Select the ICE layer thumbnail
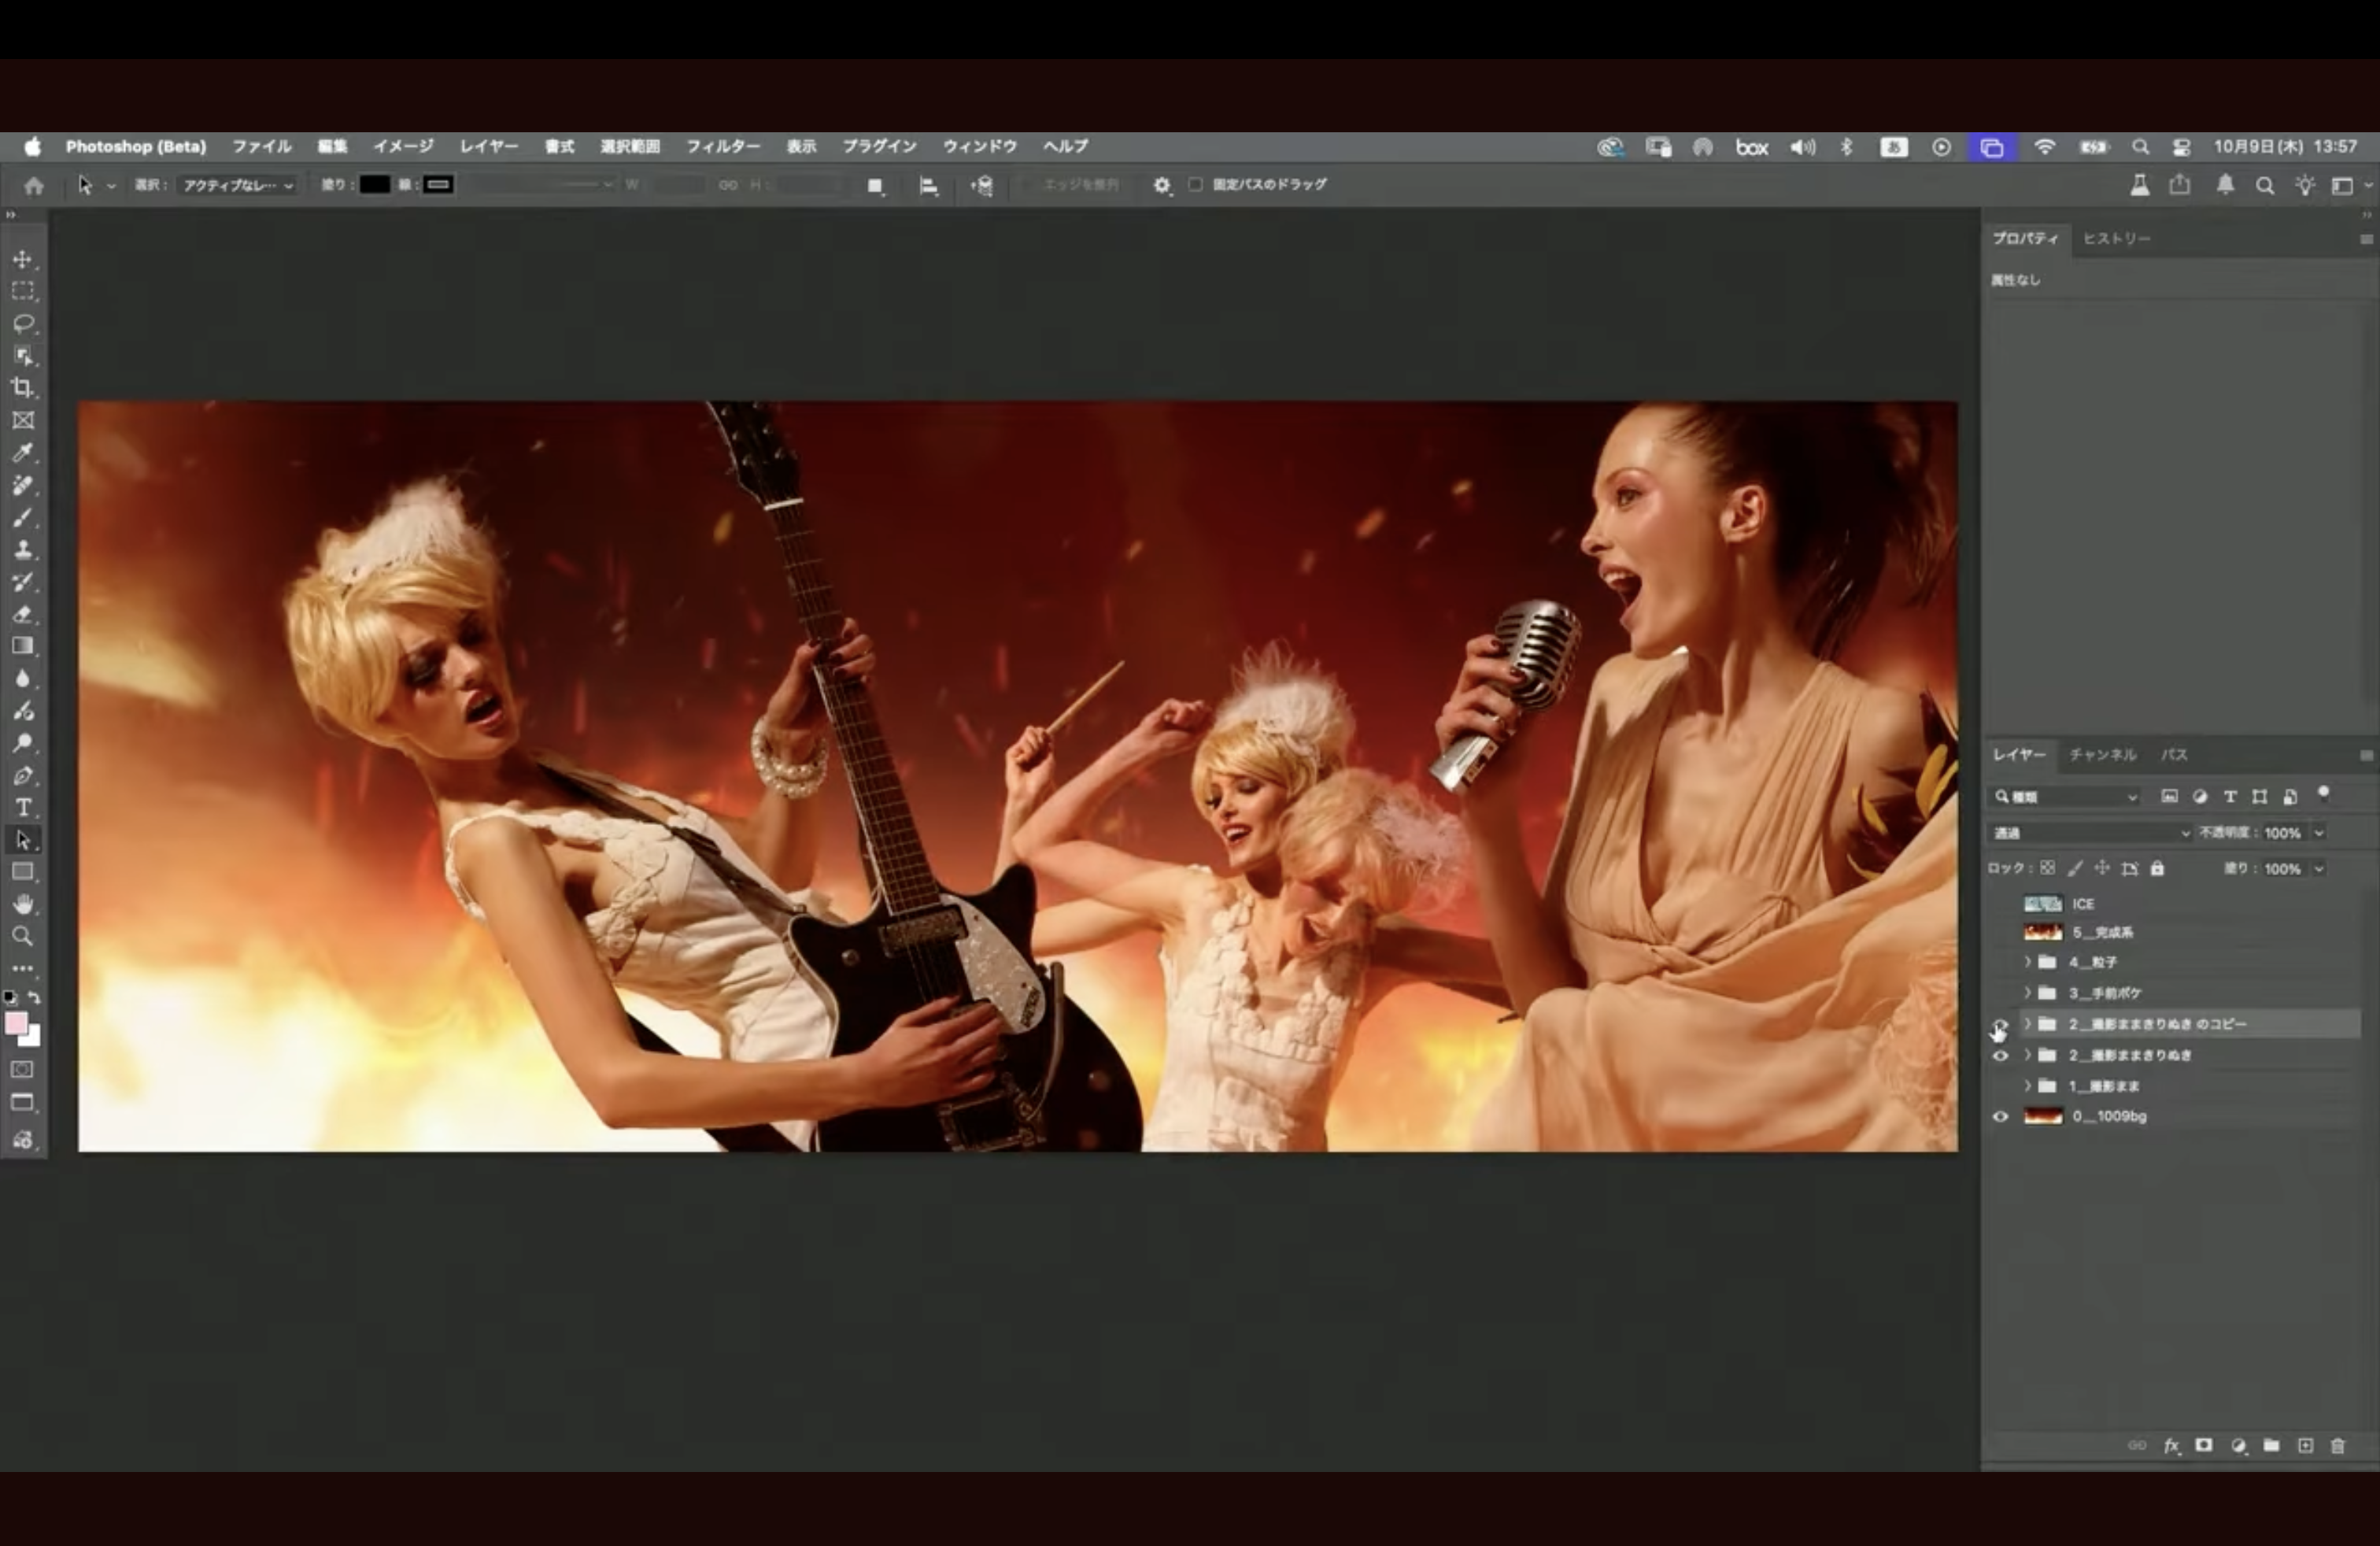The image size is (2380, 1546). point(2042,904)
